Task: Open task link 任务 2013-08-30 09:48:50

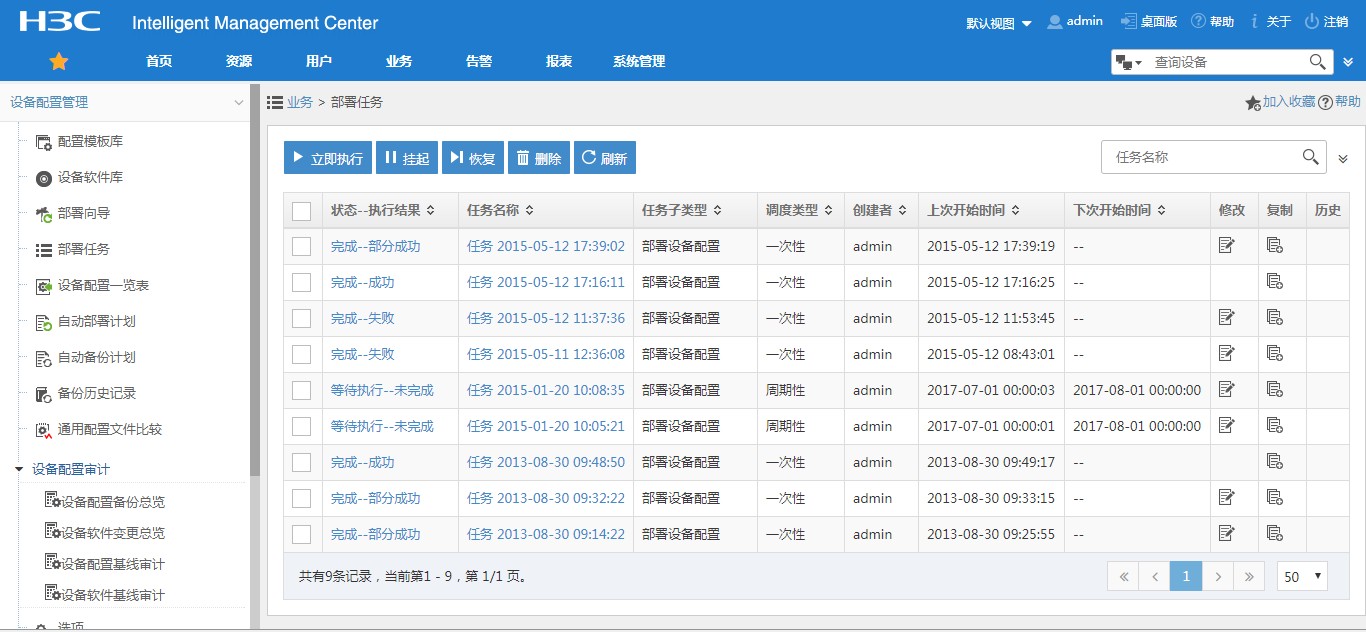Action: [545, 462]
